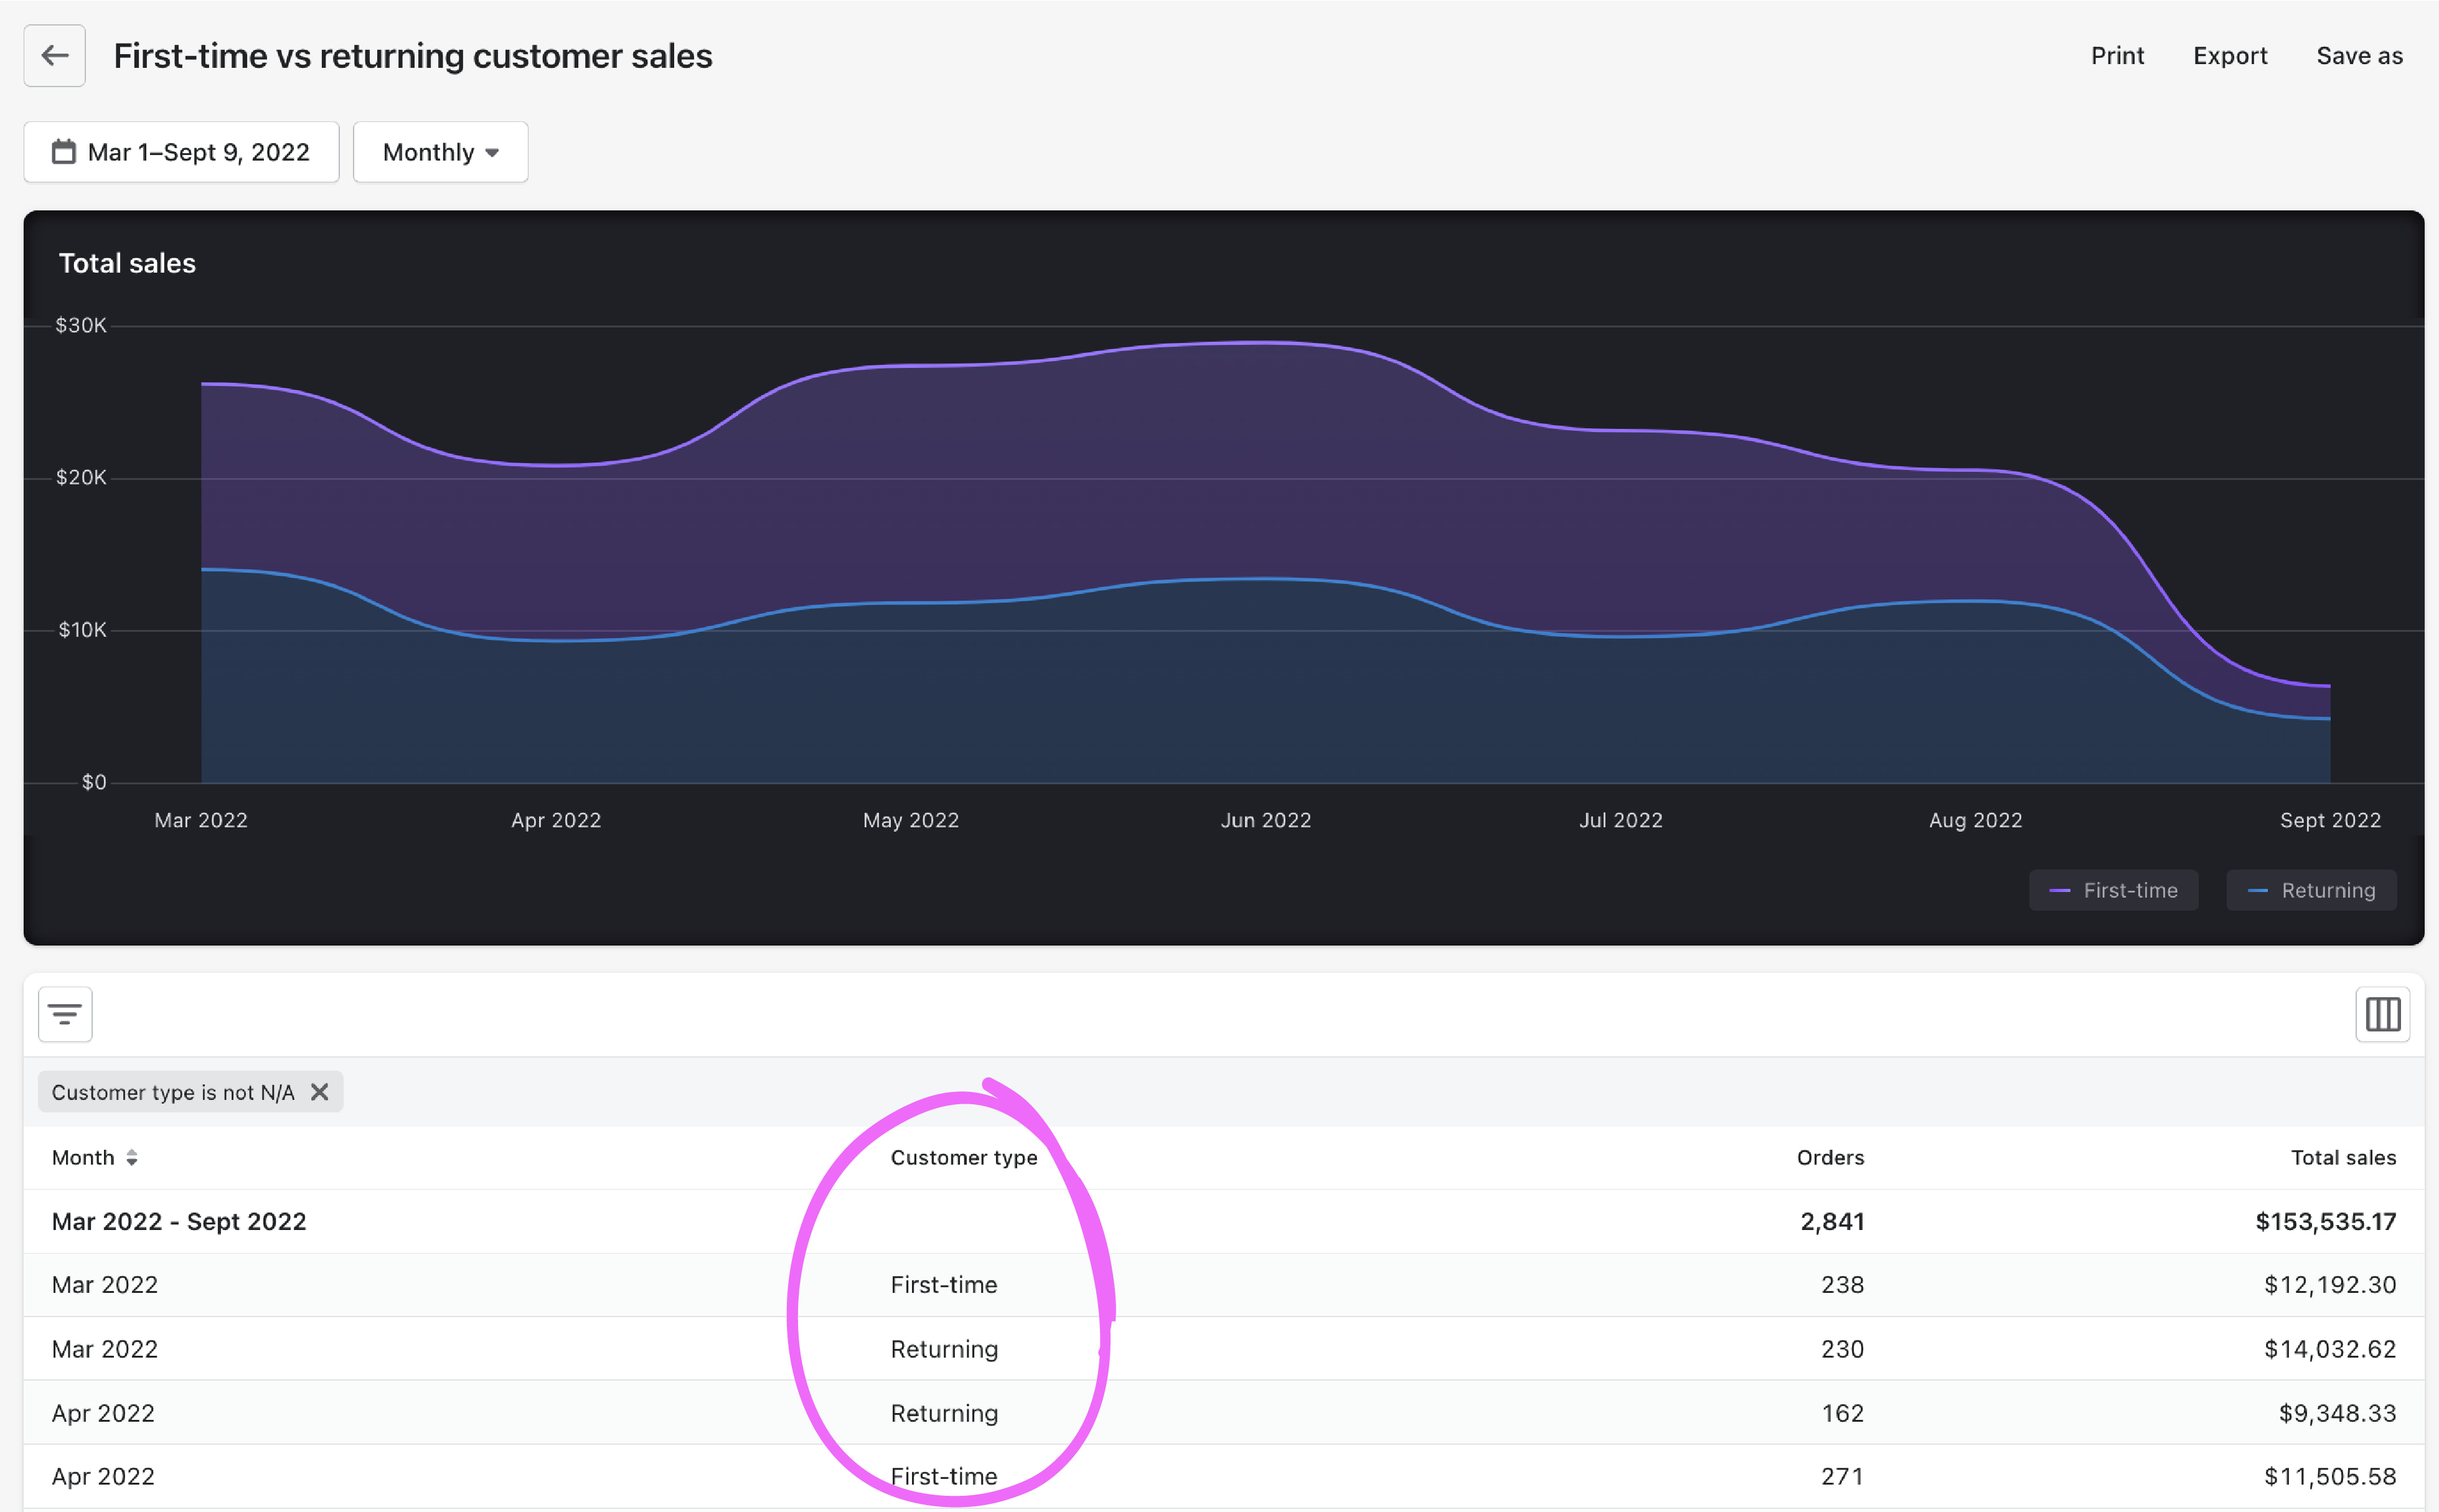
Task: Open the filter options icon
Action: [x=65, y=1014]
